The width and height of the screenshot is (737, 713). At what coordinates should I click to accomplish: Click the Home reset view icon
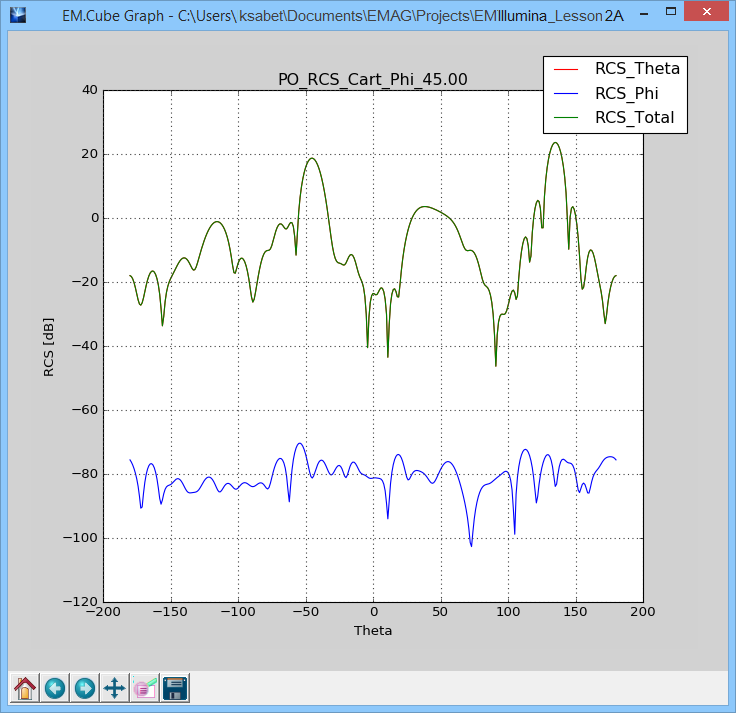click(x=25, y=688)
